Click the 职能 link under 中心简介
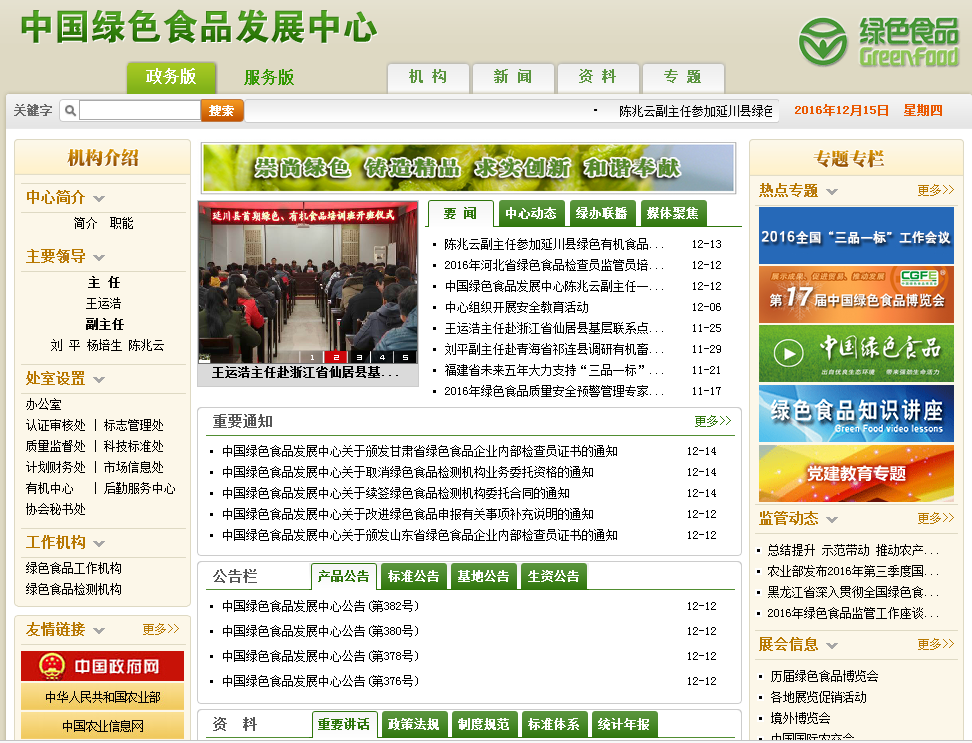Viewport: 972px width, 743px height. 122,224
